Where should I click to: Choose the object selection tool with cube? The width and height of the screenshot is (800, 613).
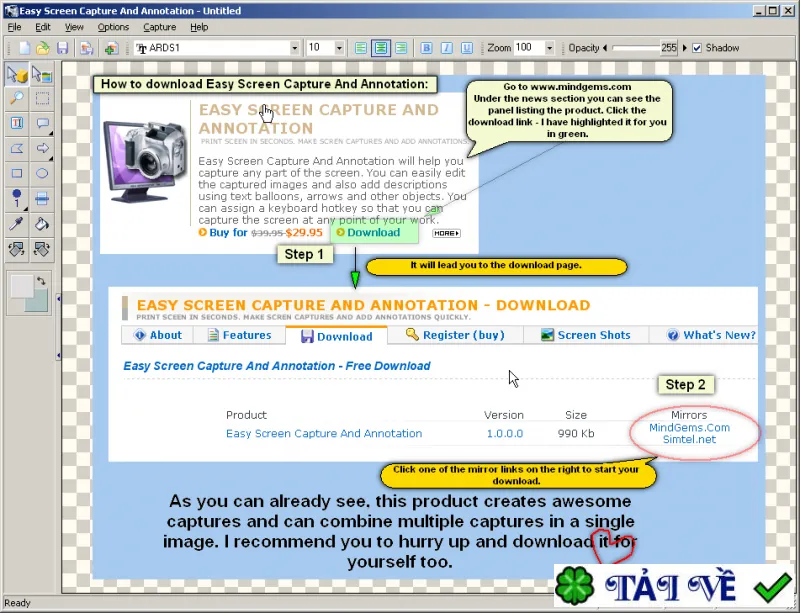coord(17,75)
